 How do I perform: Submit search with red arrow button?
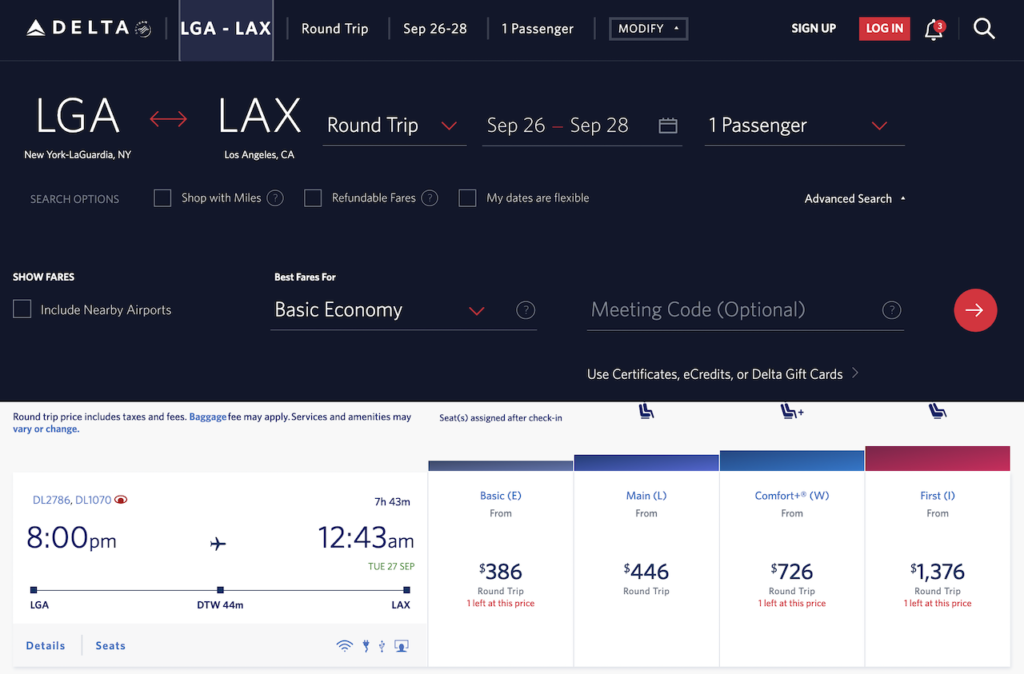[975, 310]
